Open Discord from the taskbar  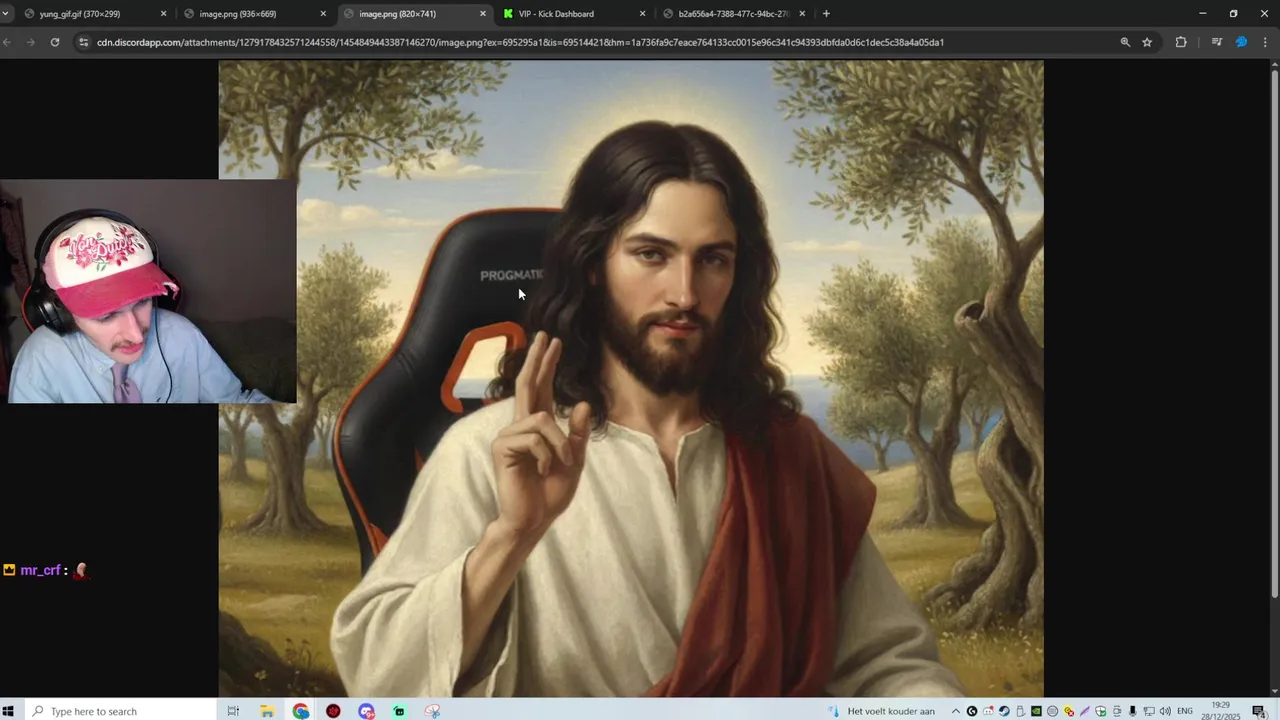click(366, 711)
